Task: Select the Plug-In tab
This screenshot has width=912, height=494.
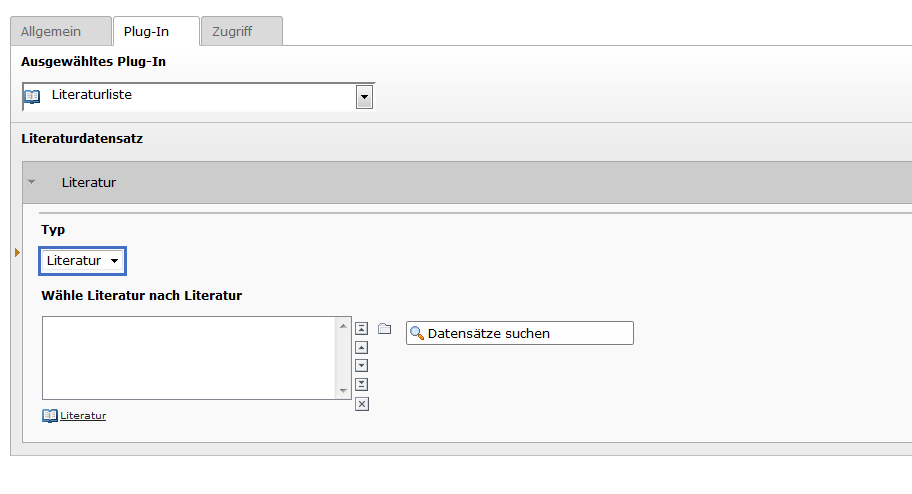Action: 155,32
